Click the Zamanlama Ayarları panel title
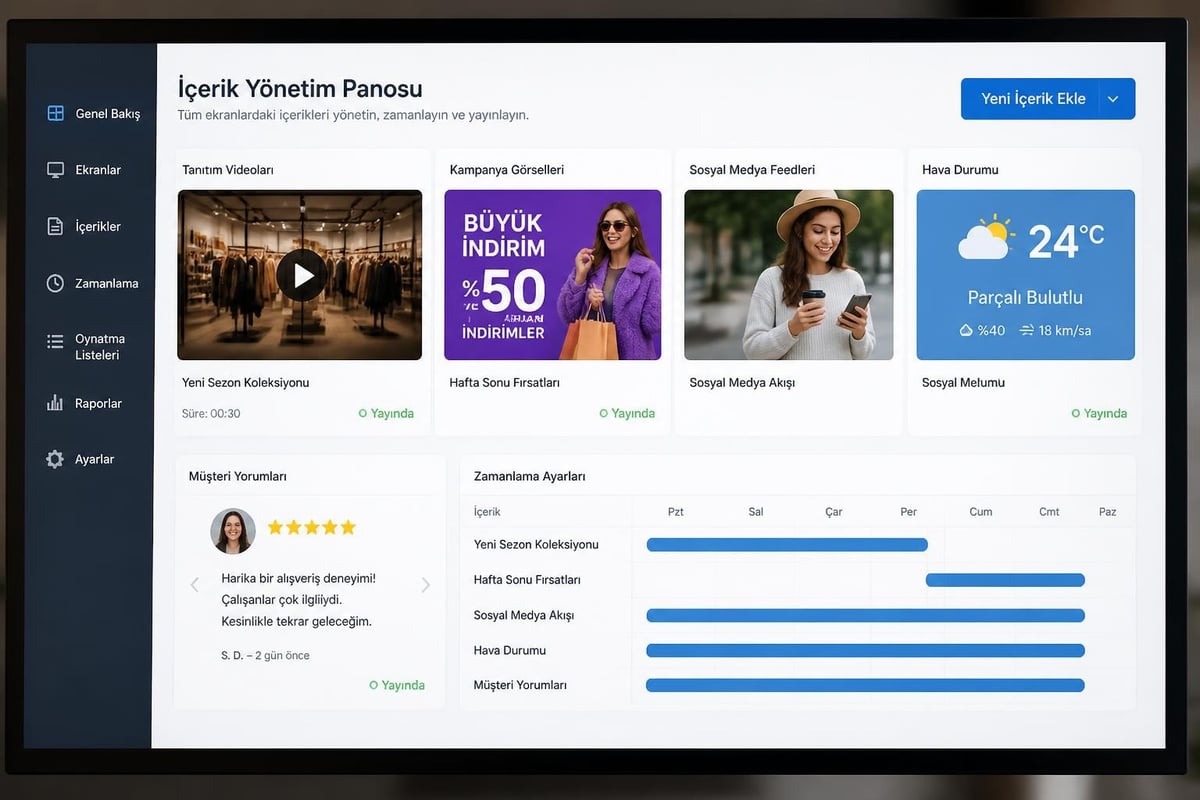 (x=530, y=476)
